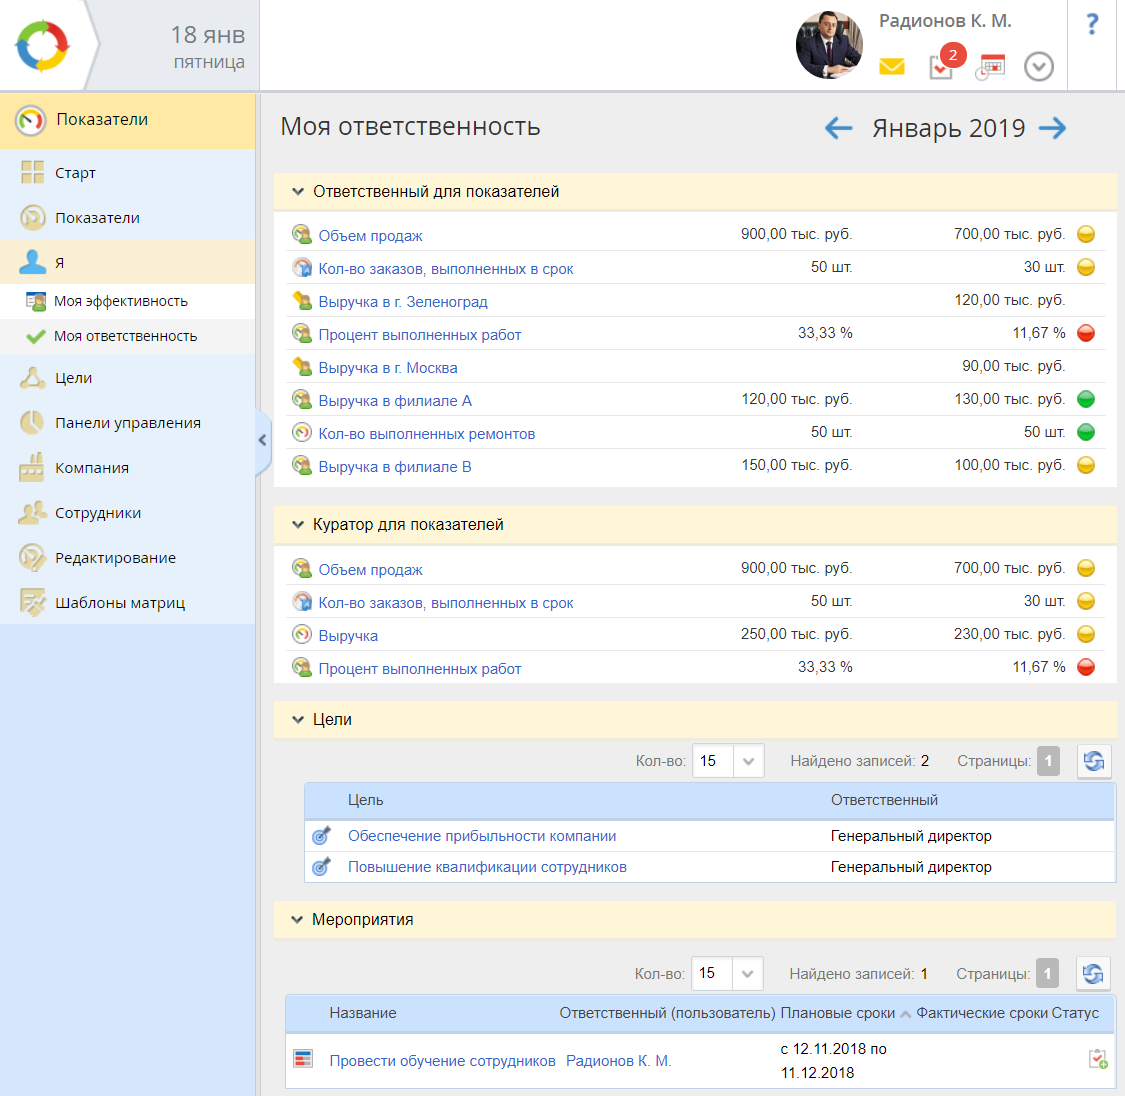
Task: Click red status indicator for Процент выполненных работ
Action: click(x=1086, y=333)
